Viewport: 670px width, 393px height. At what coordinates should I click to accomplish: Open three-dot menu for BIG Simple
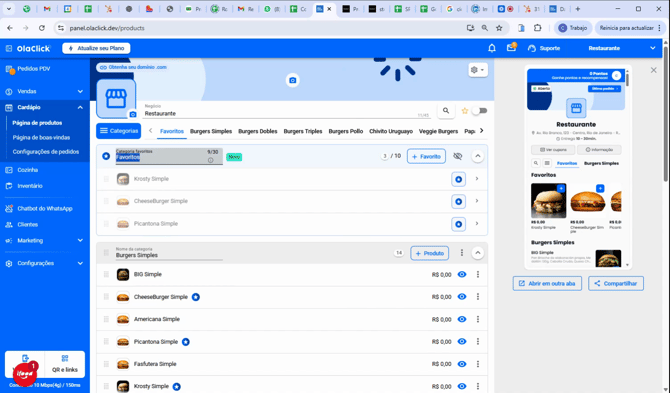click(x=478, y=274)
